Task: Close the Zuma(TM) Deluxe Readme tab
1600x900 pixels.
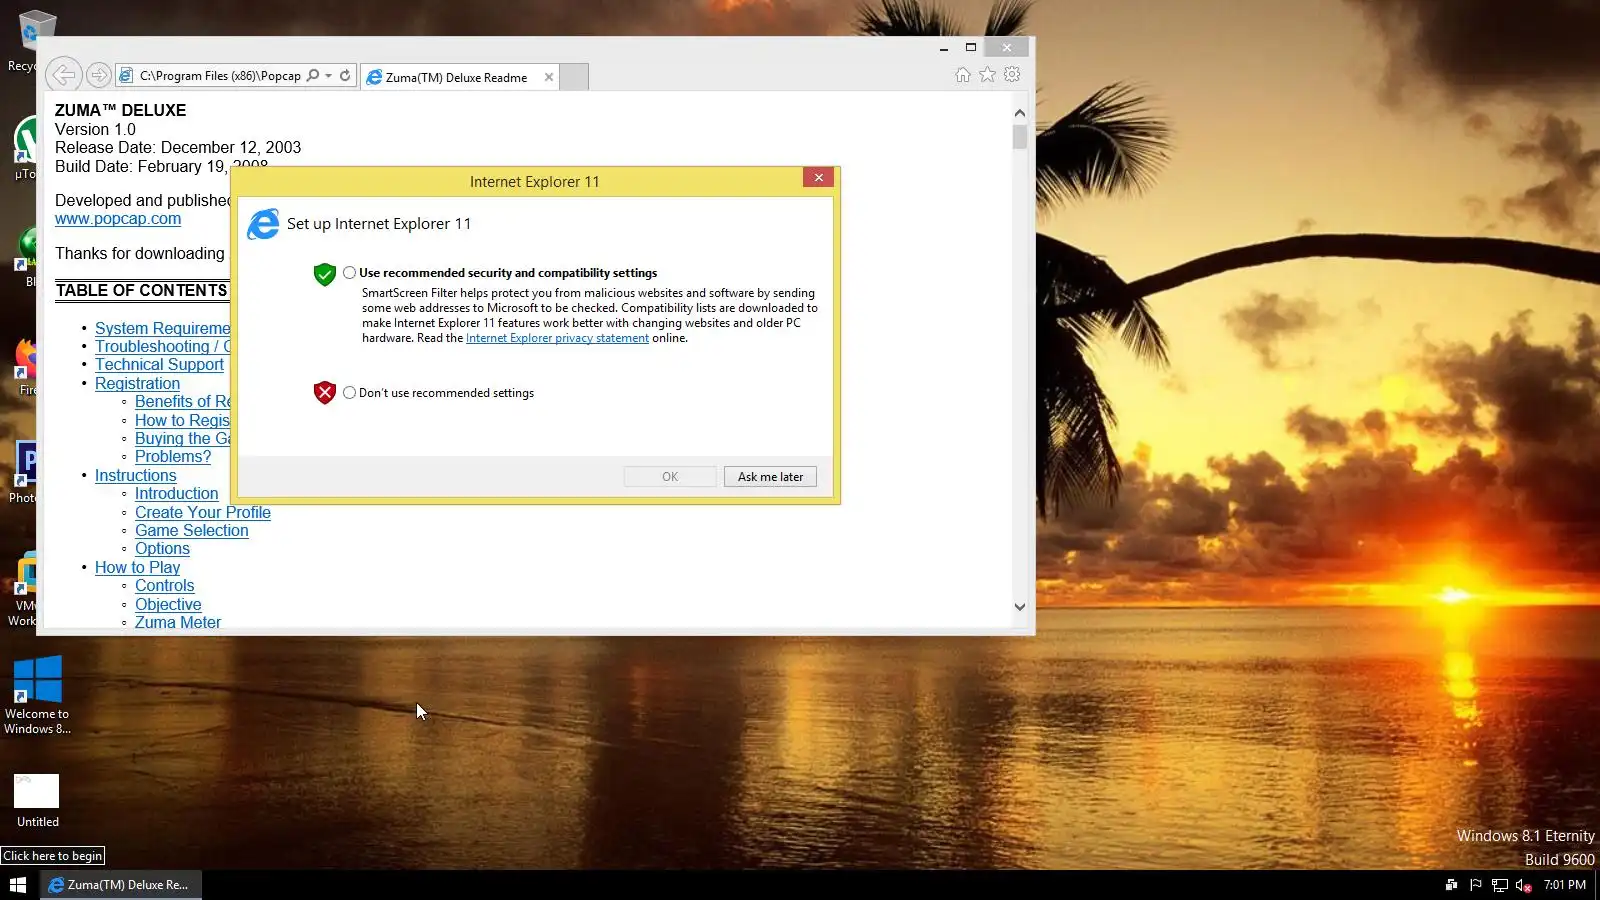Action: click(x=548, y=77)
